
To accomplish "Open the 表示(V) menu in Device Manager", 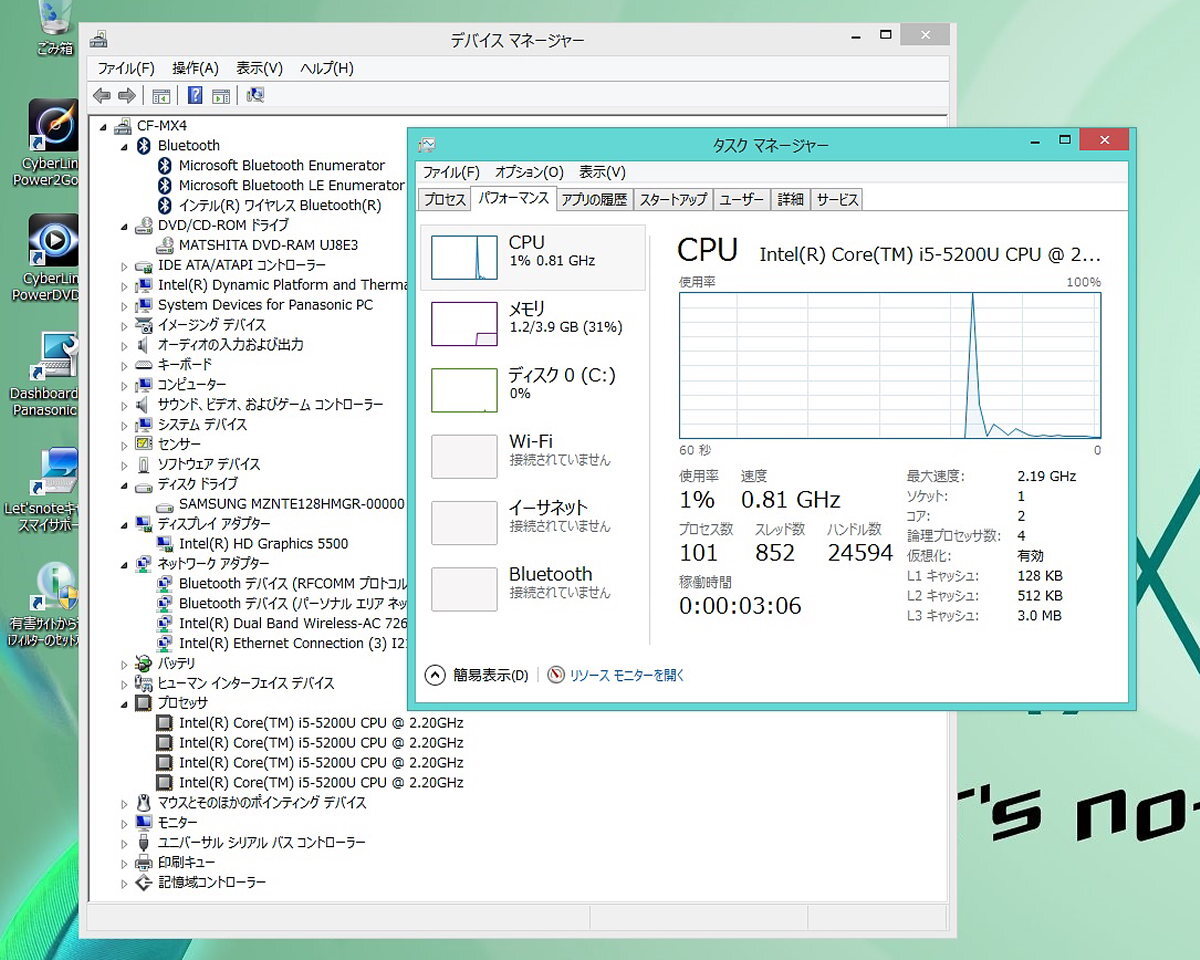I will click(x=259, y=68).
